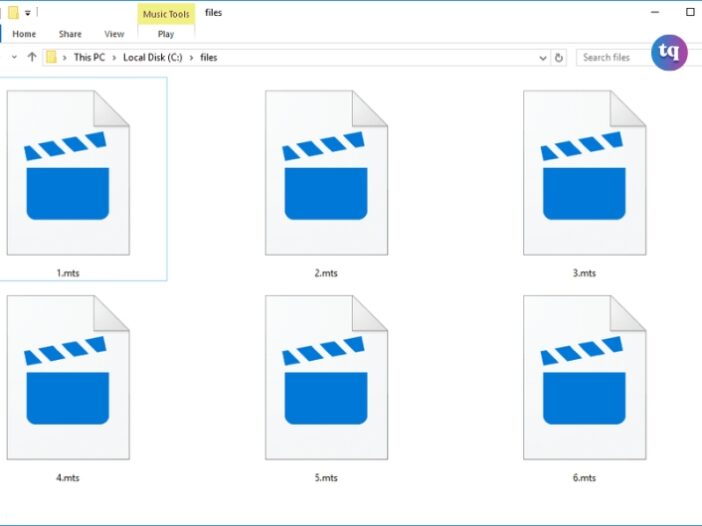The height and width of the screenshot is (526, 702).
Task: Select the 6.mts video file icon
Action: point(585,377)
